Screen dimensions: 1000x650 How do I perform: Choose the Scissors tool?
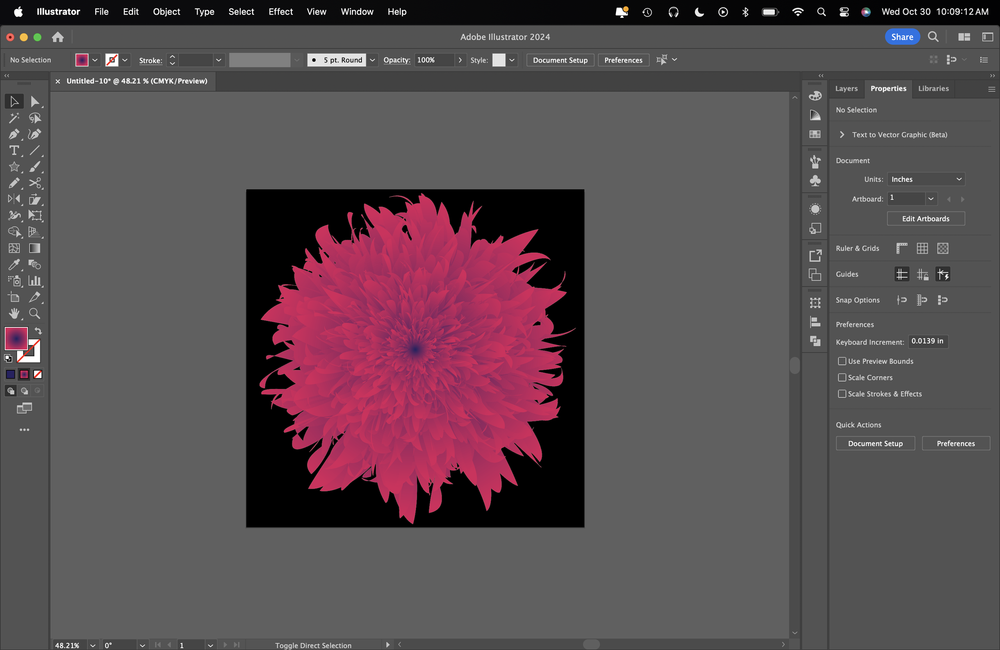click(35, 183)
